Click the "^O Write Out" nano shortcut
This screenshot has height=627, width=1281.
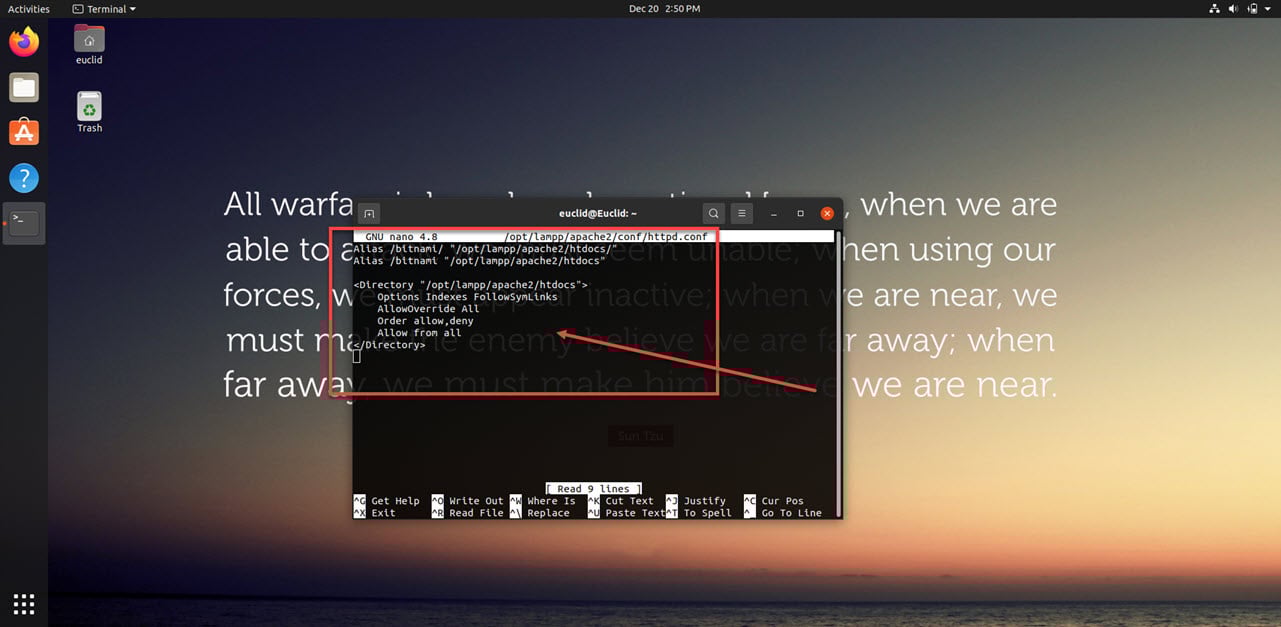pyautogui.click(x=468, y=501)
